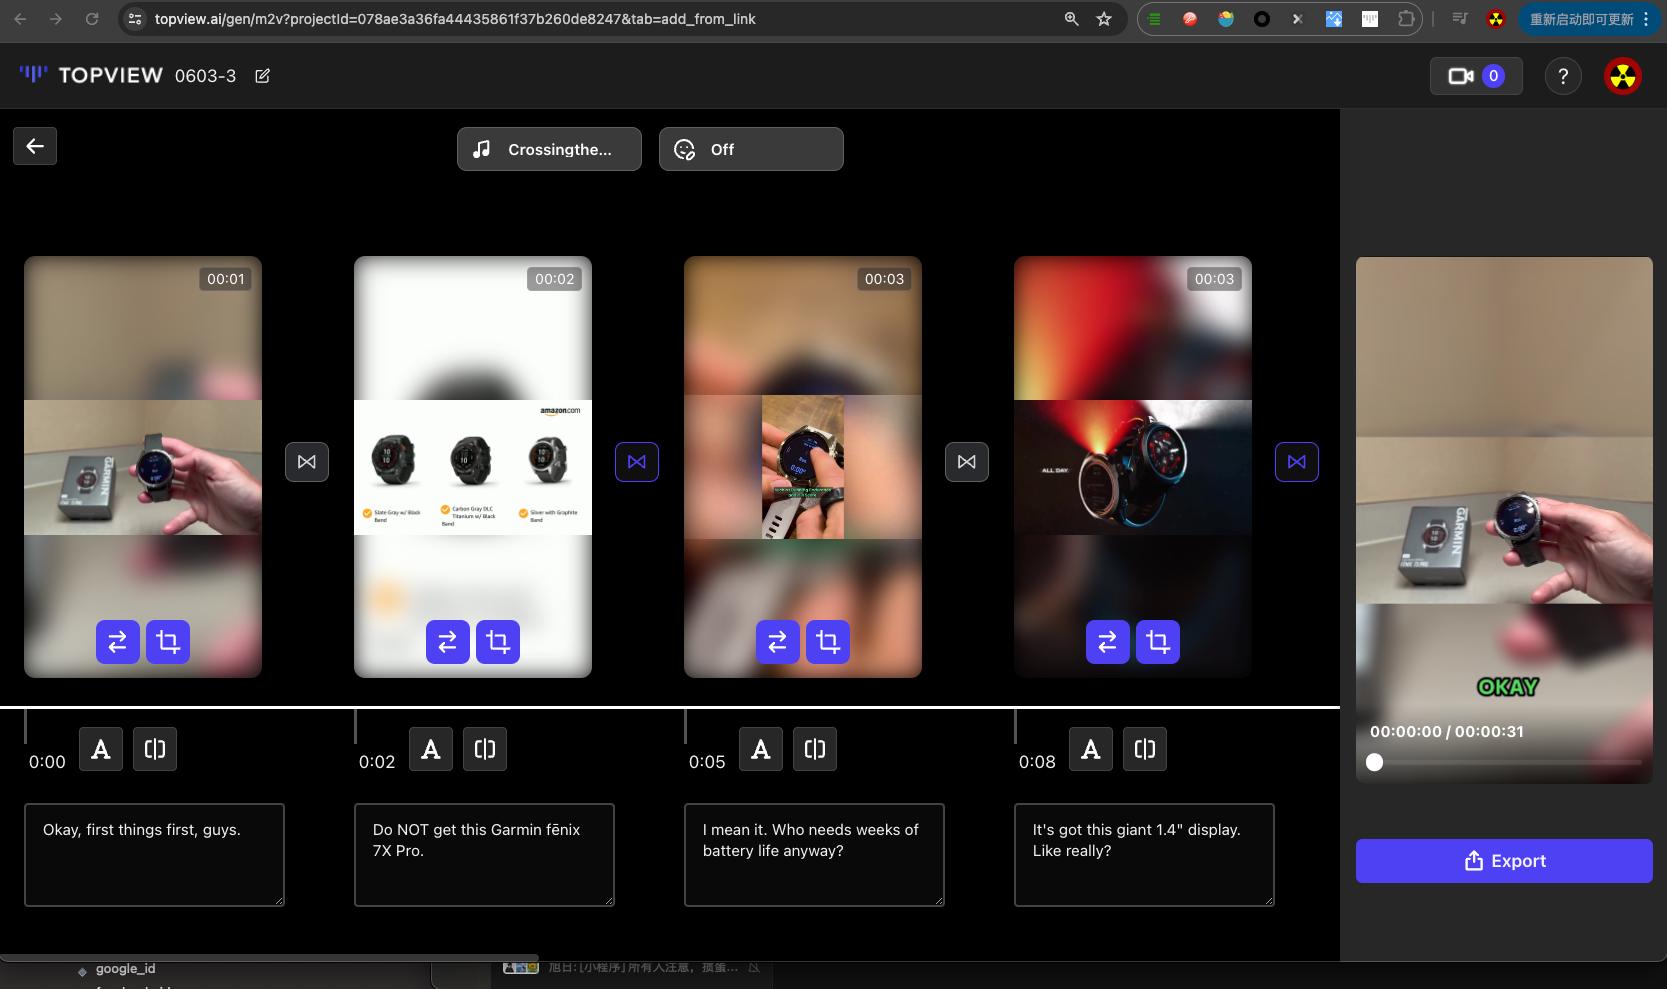Viewport: 1667px width, 989px height.
Task: Open the avatar Off selector
Action: click(751, 149)
